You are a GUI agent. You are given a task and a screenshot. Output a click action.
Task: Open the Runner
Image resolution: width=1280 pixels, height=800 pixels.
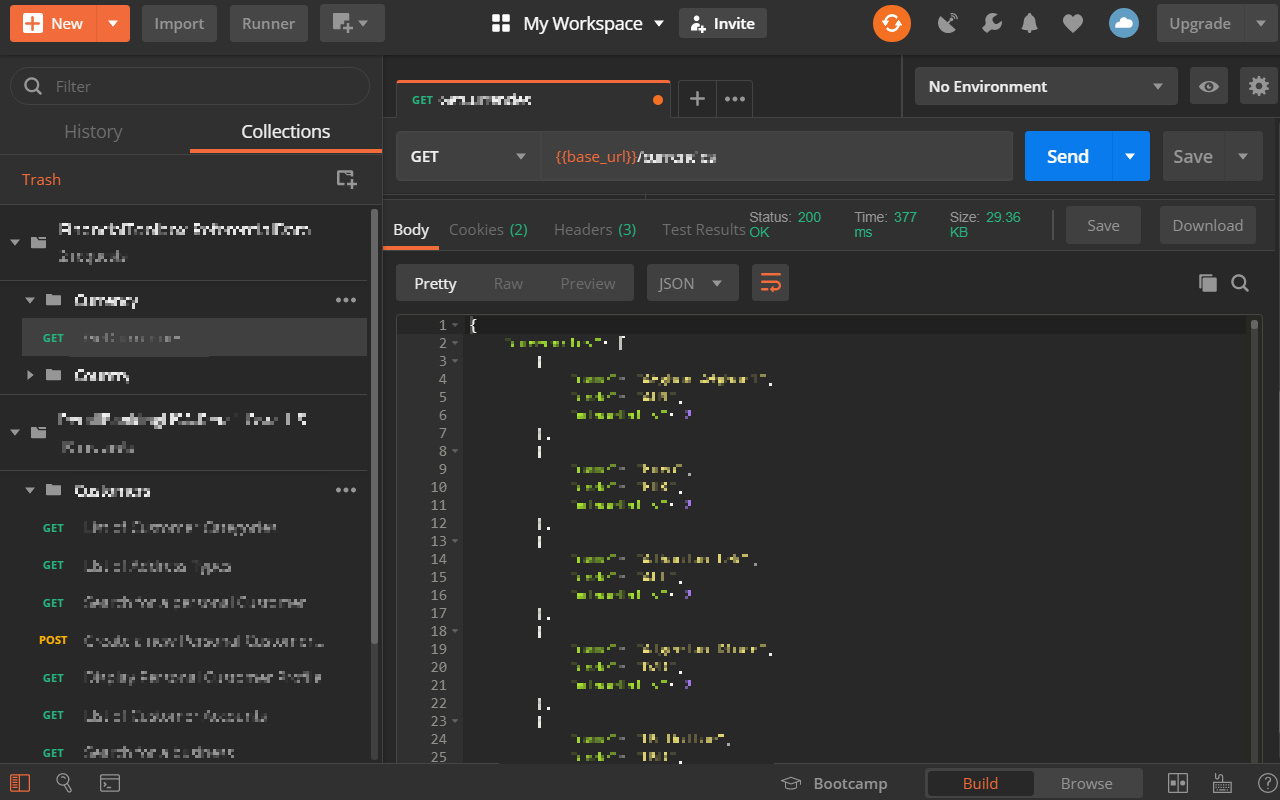pyautogui.click(x=268, y=23)
